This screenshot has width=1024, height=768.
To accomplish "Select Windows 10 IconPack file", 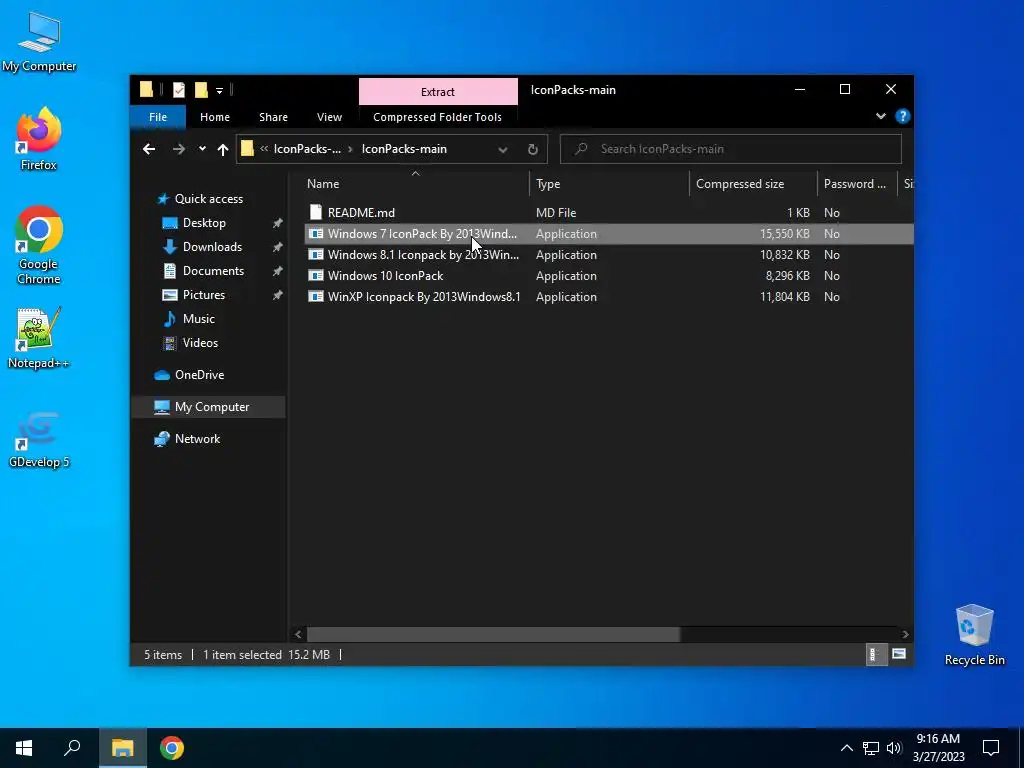I will [x=385, y=276].
